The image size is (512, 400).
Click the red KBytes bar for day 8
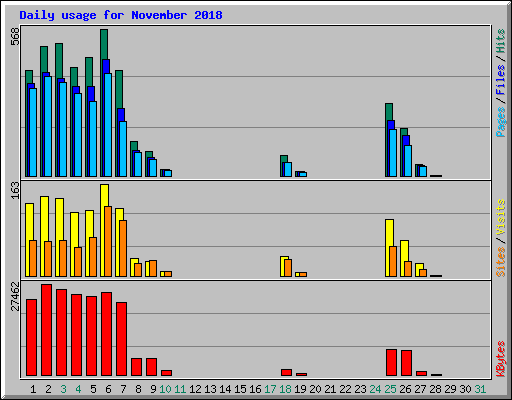click(136, 367)
